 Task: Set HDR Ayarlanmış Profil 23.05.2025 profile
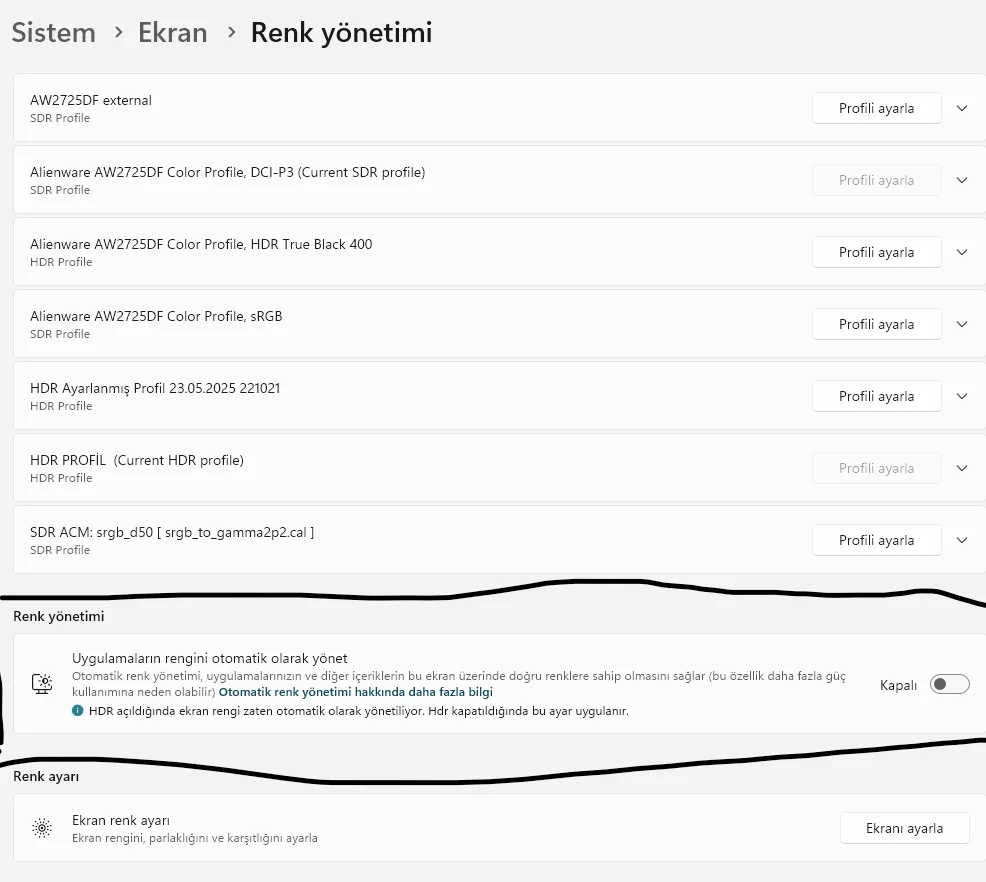click(876, 396)
